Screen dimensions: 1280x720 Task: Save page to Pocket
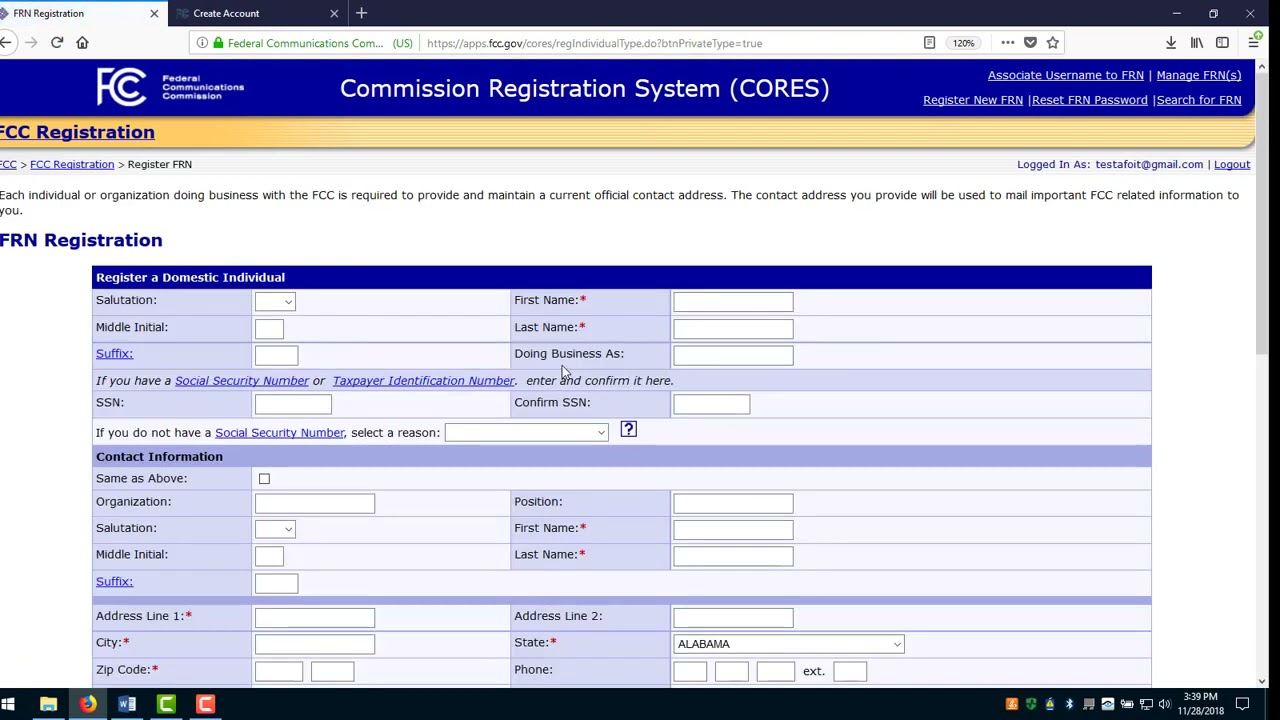(x=1030, y=43)
